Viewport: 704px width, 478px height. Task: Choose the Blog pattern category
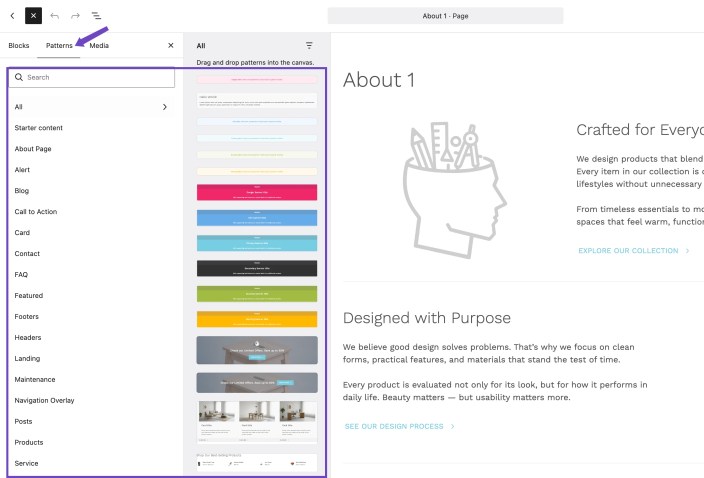22,191
